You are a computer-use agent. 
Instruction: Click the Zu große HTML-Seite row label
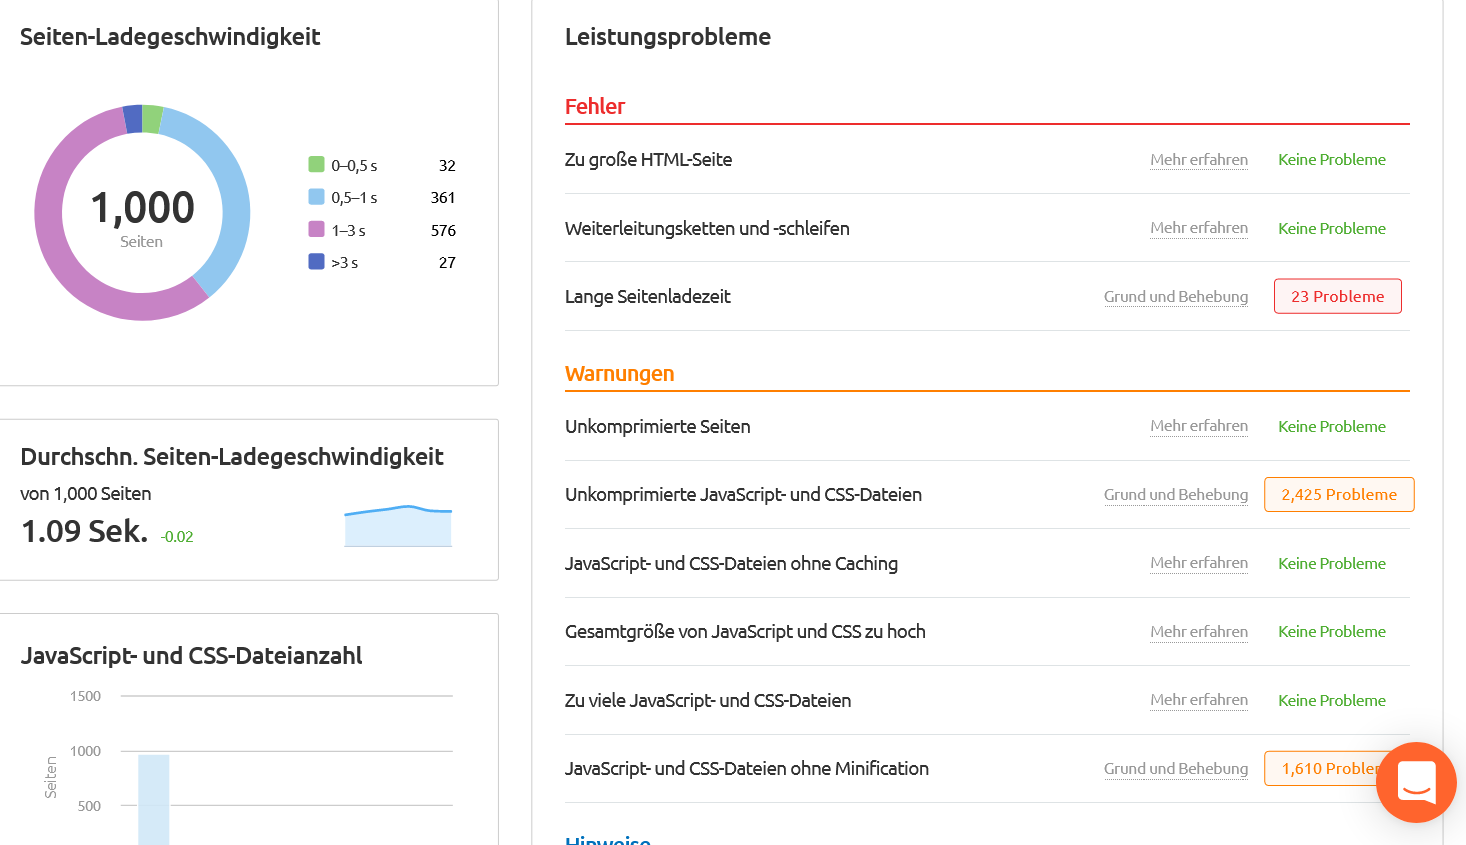pos(649,159)
